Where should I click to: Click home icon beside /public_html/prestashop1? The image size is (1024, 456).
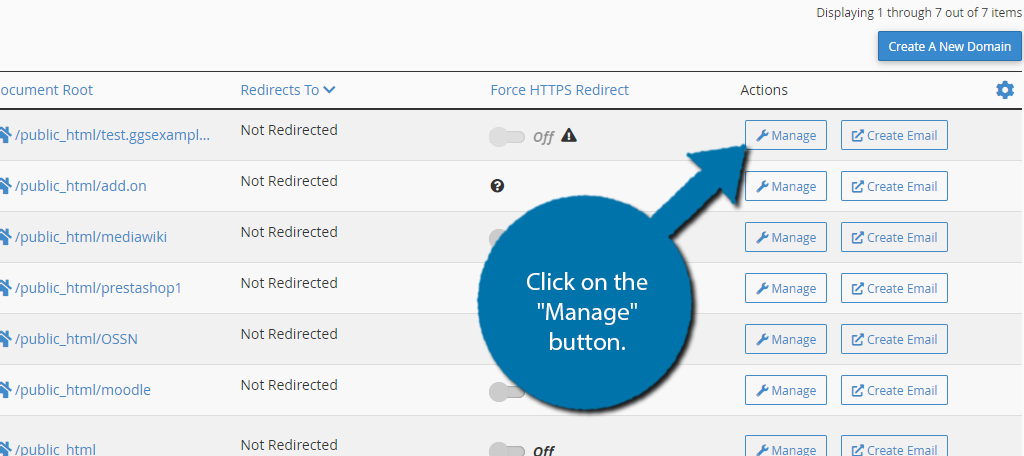pos(5,288)
